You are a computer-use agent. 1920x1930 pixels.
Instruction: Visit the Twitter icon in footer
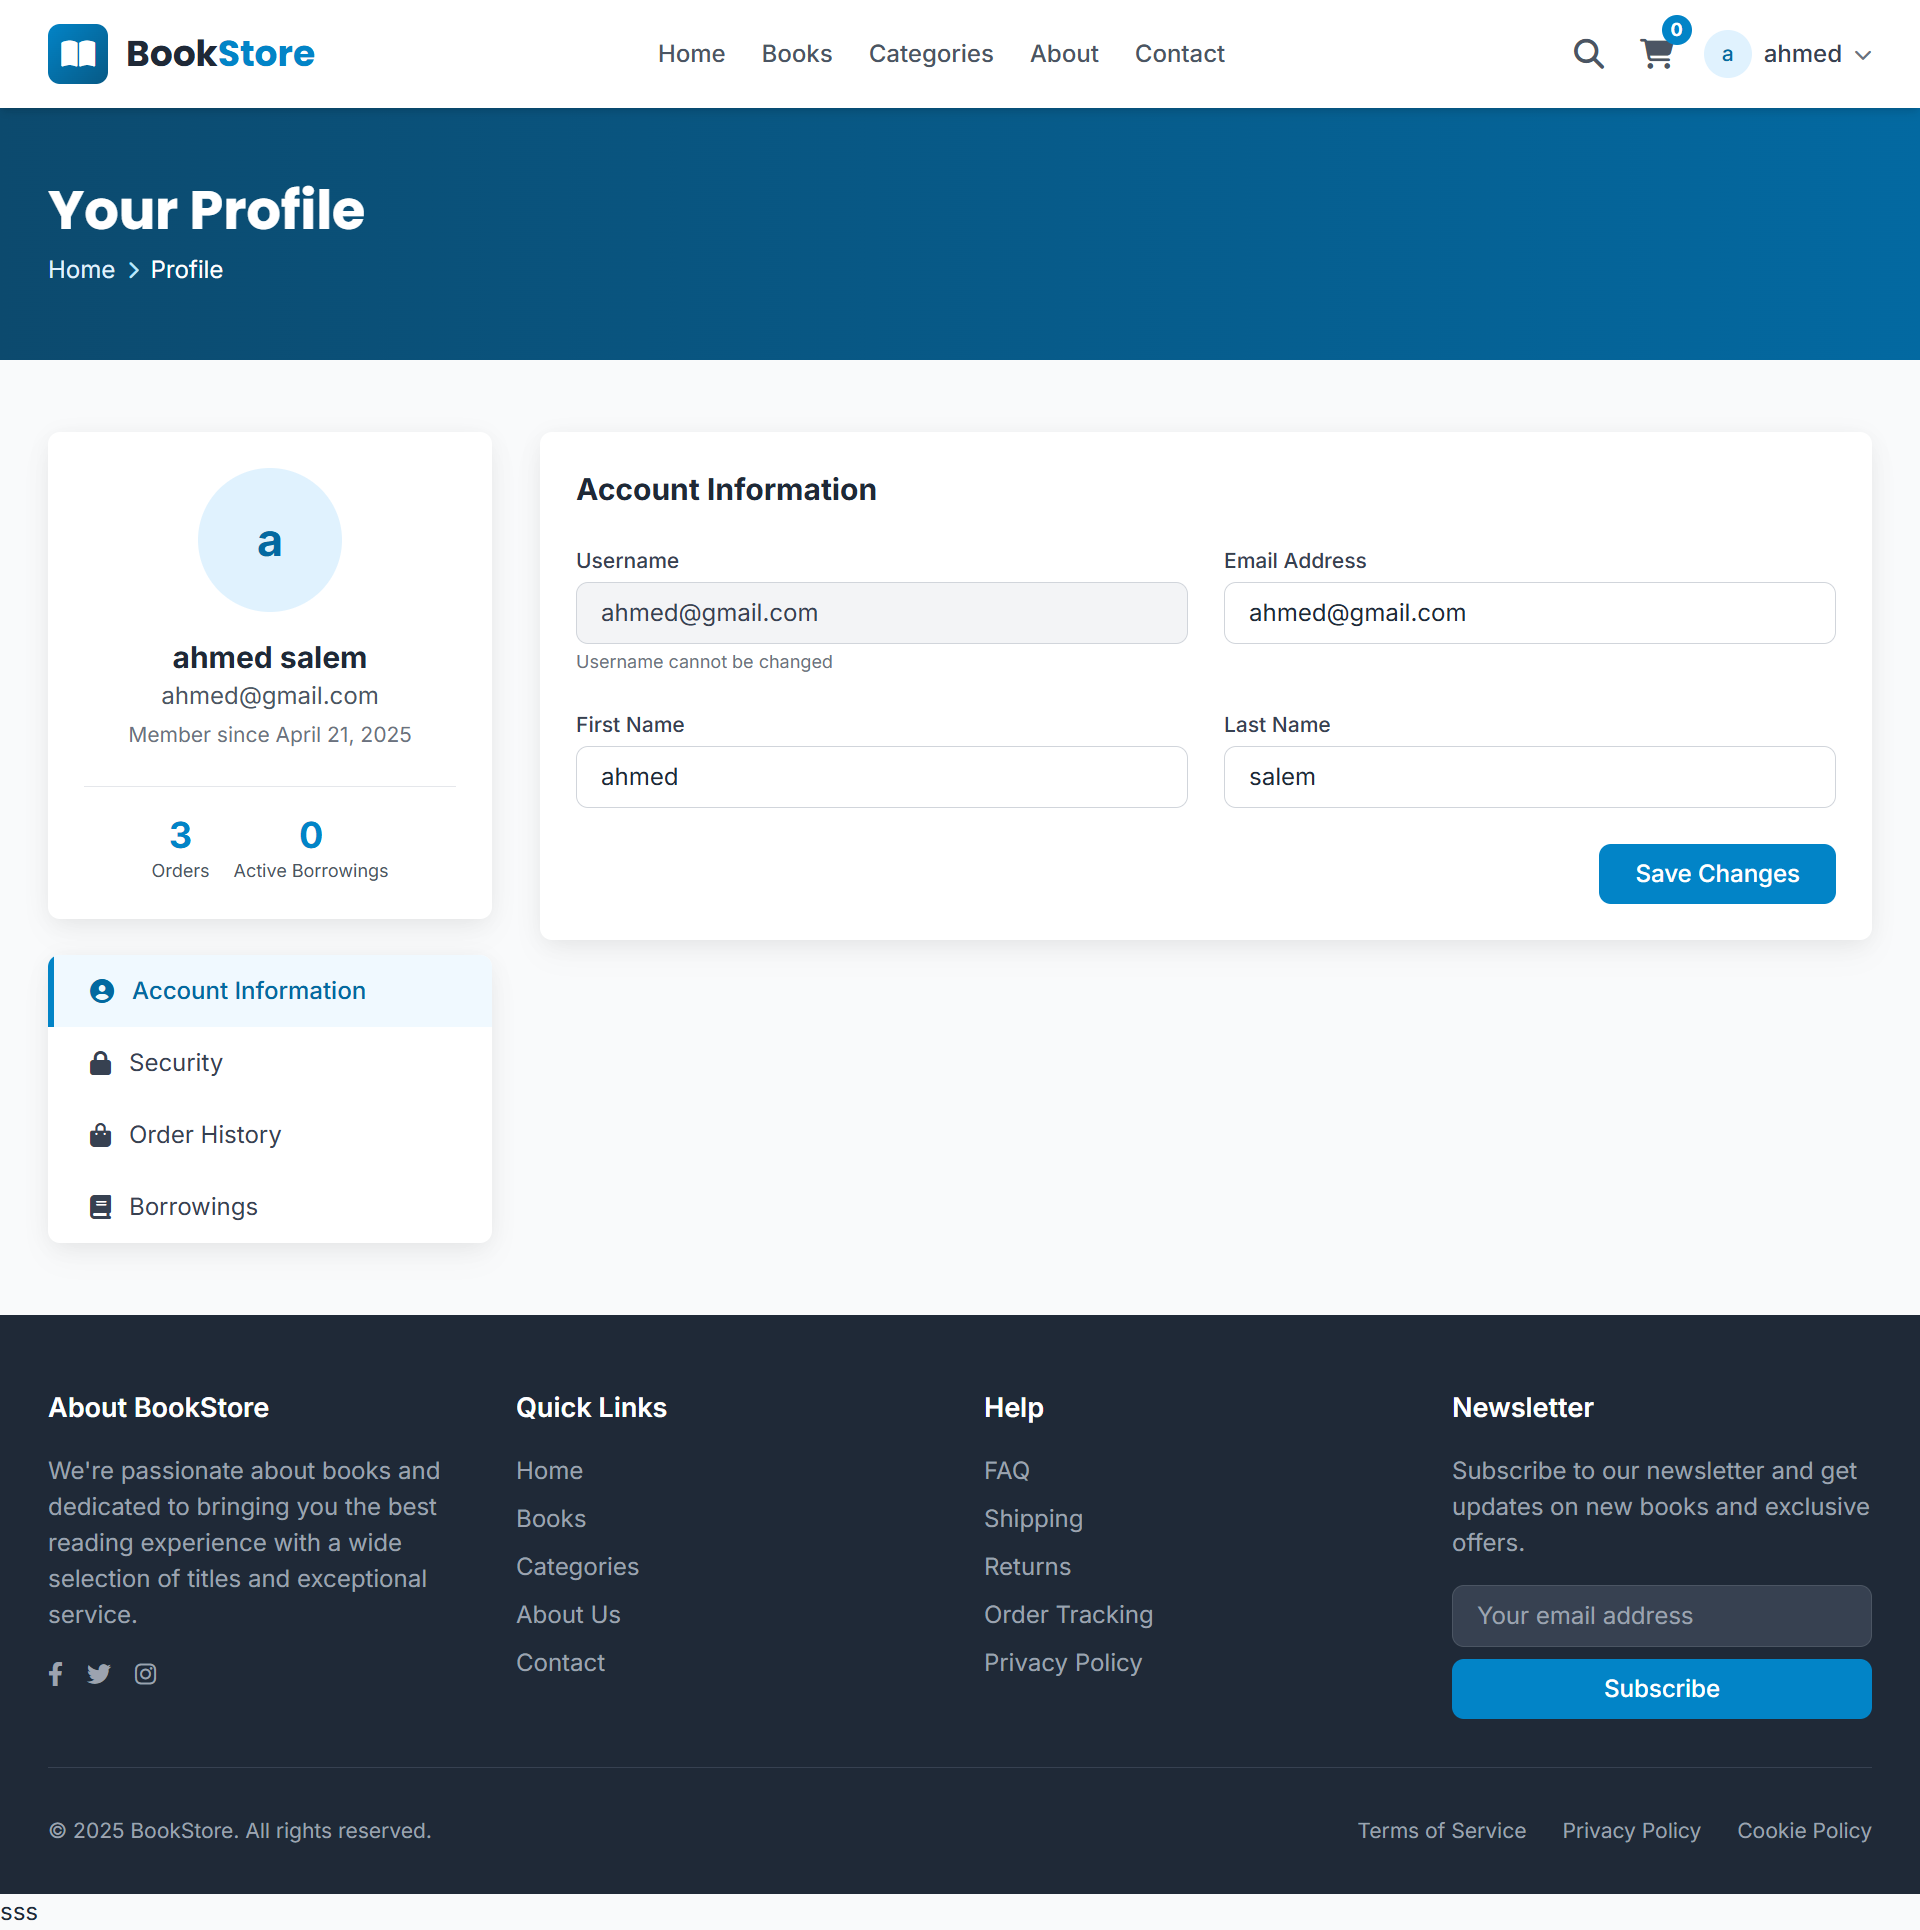pyautogui.click(x=99, y=1674)
